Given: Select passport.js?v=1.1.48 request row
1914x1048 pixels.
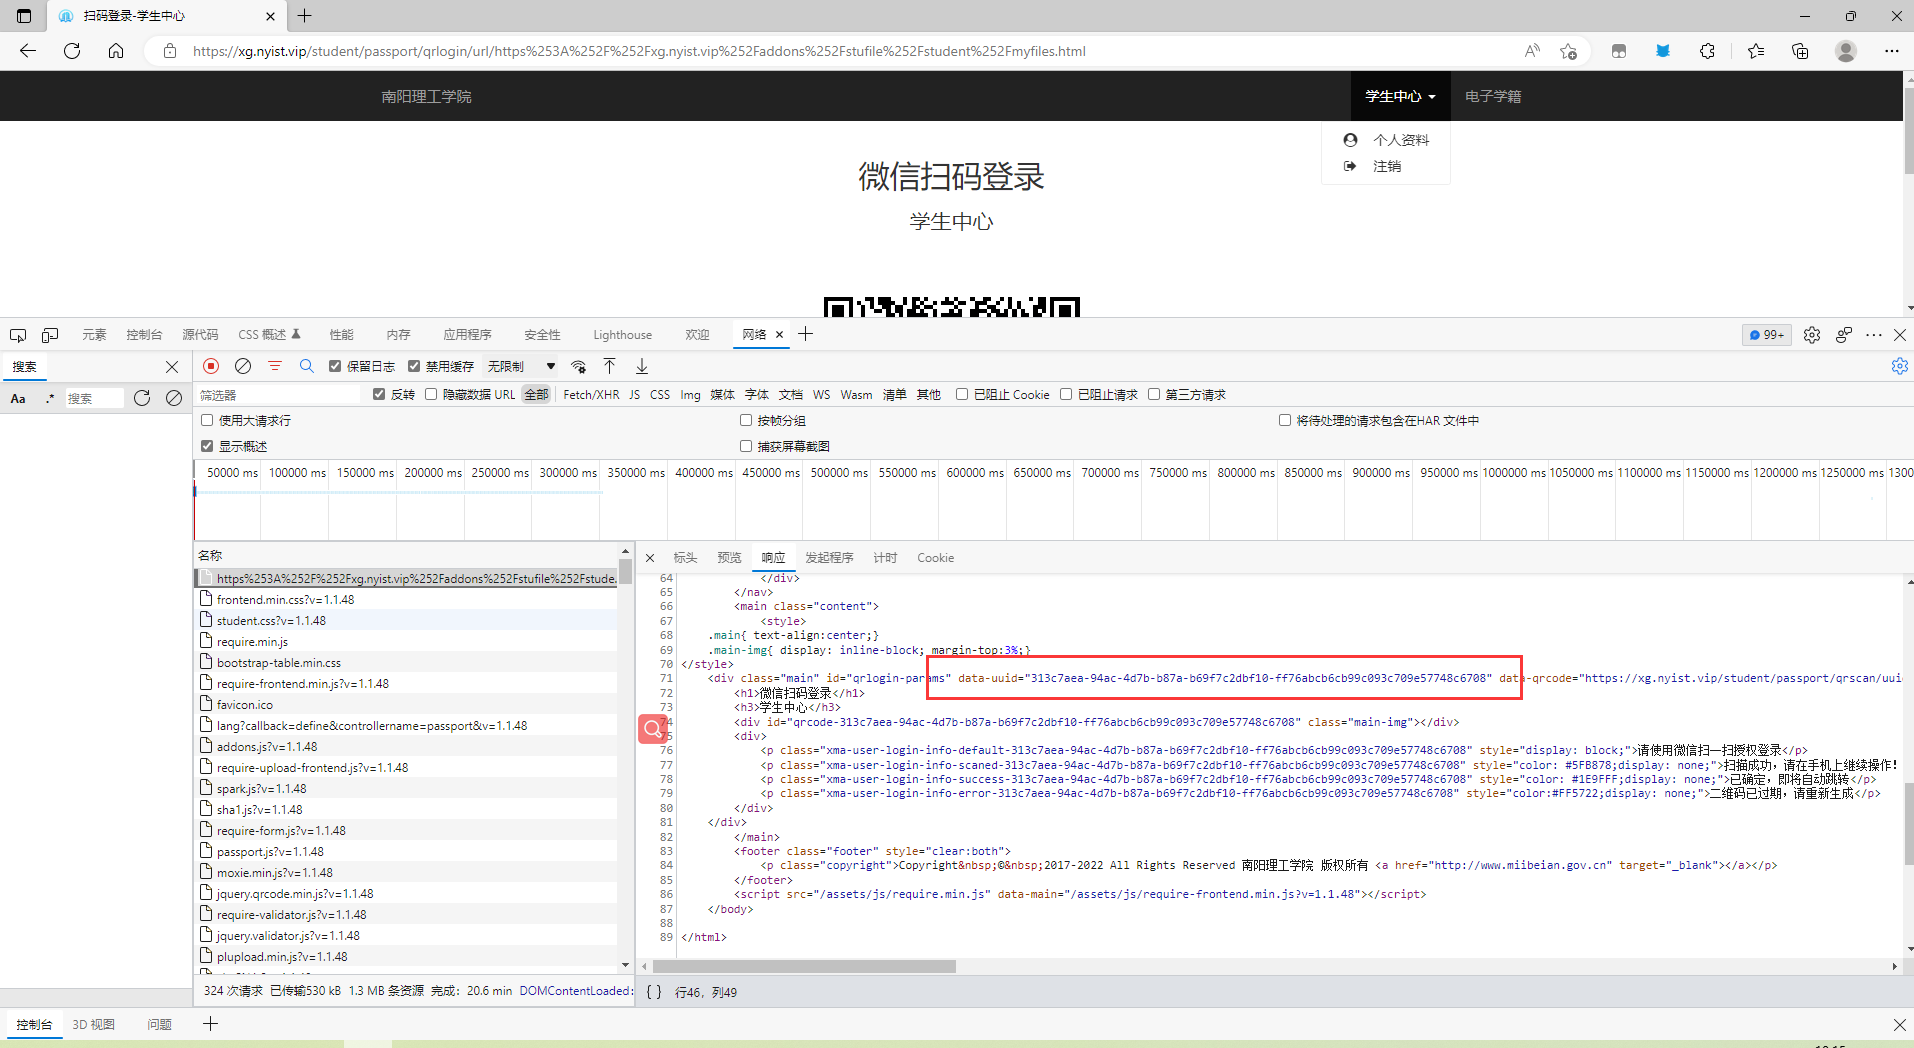Looking at the screenshot, I should [406, 851].
